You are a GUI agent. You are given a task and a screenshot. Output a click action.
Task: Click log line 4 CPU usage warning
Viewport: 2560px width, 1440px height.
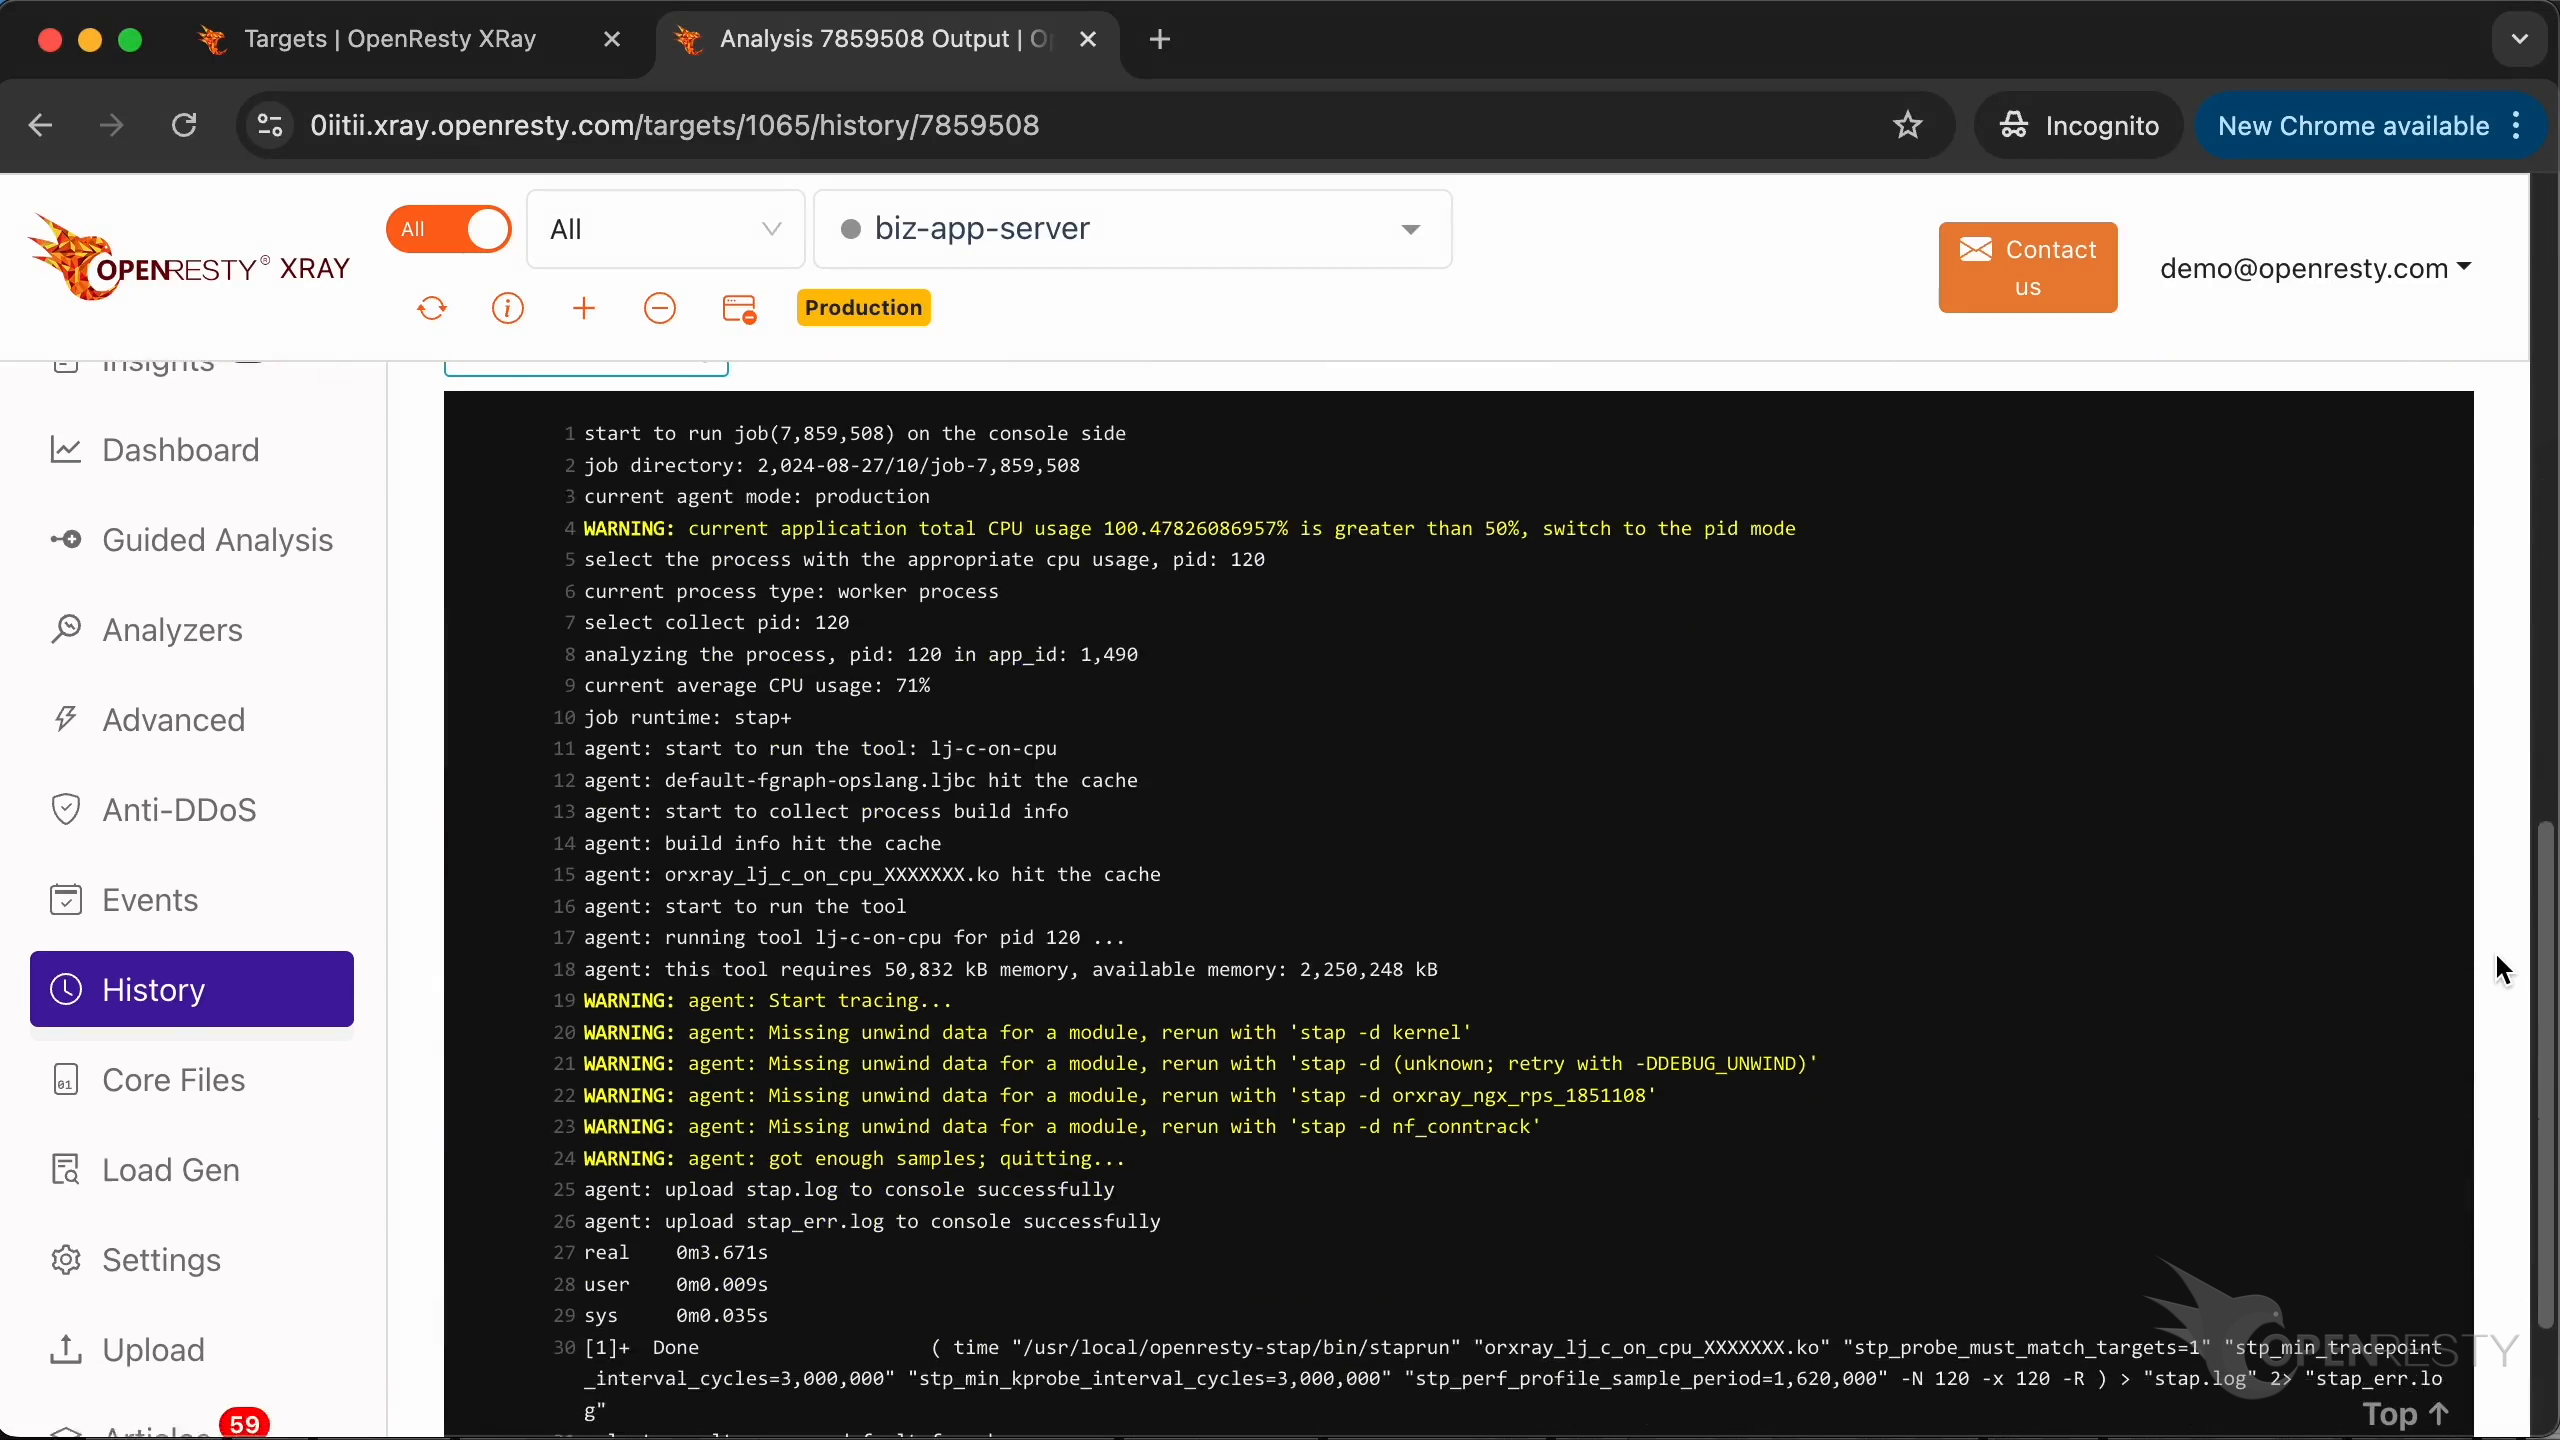coord(1190,528)
